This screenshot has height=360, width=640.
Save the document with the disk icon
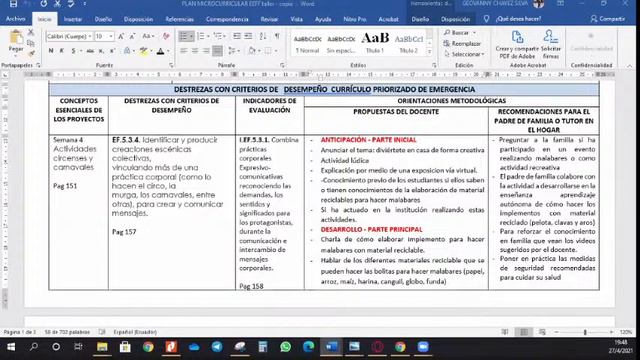click(13, 4)
